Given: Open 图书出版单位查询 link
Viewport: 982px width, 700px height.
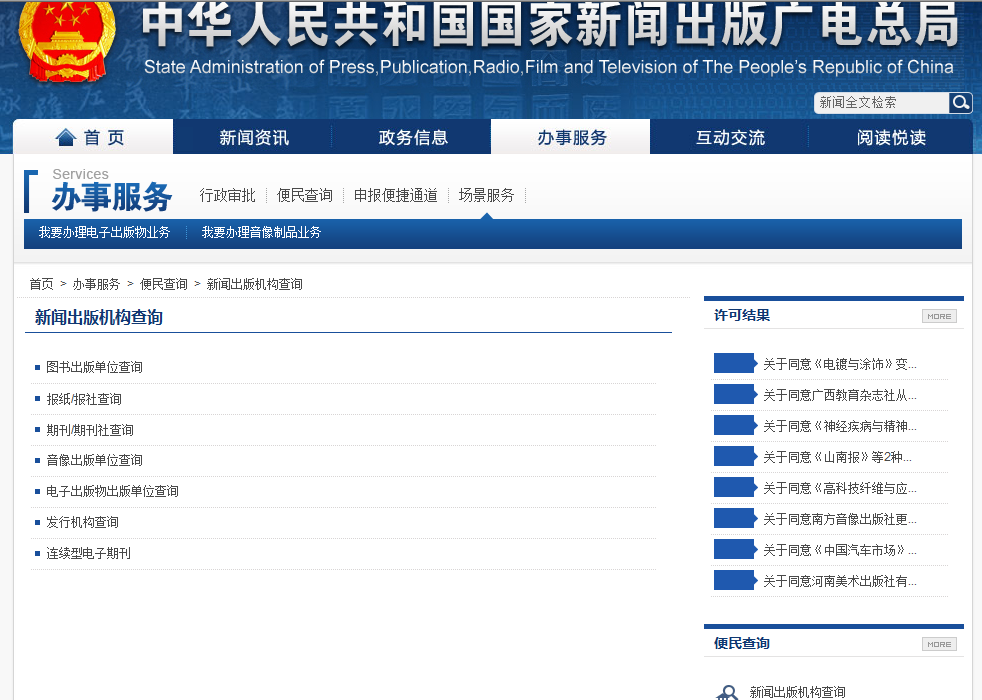Looking at the screenshot, I should (95, 367).
